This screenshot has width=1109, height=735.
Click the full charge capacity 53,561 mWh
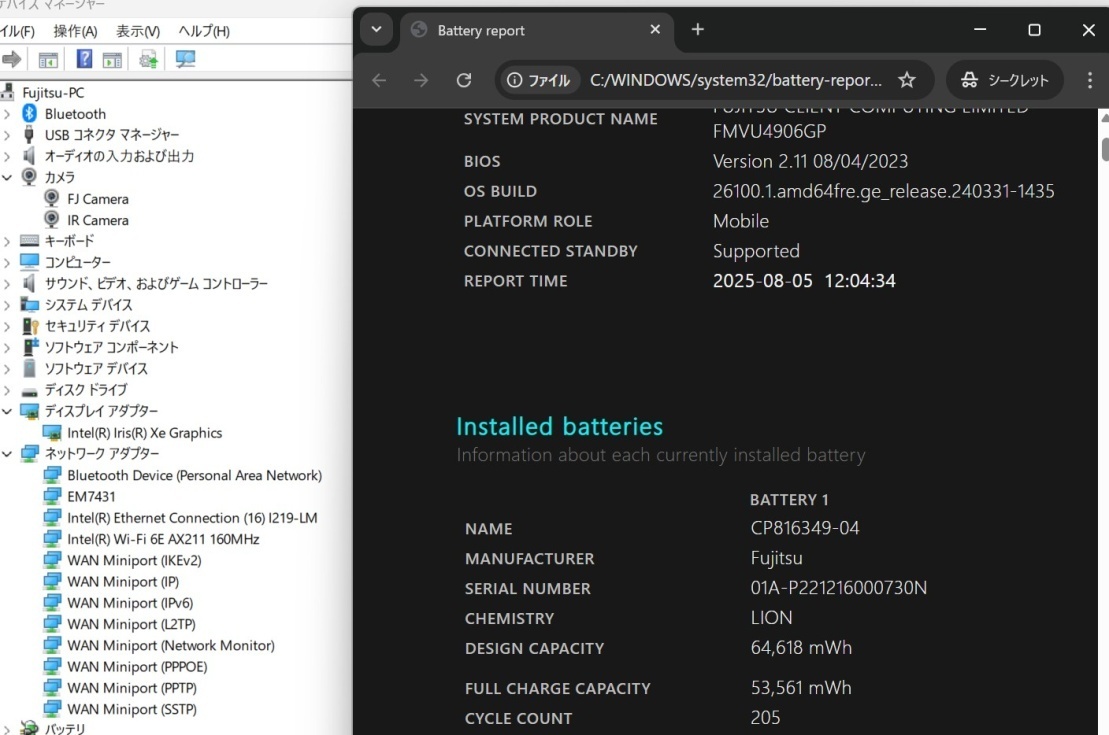click(x=801, y=688)
